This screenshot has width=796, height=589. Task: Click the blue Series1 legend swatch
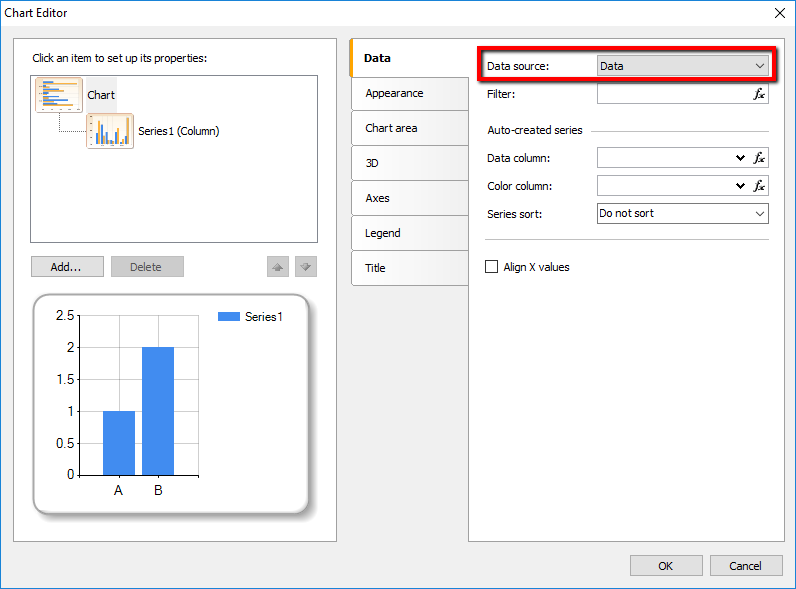(x=228, y=317)
